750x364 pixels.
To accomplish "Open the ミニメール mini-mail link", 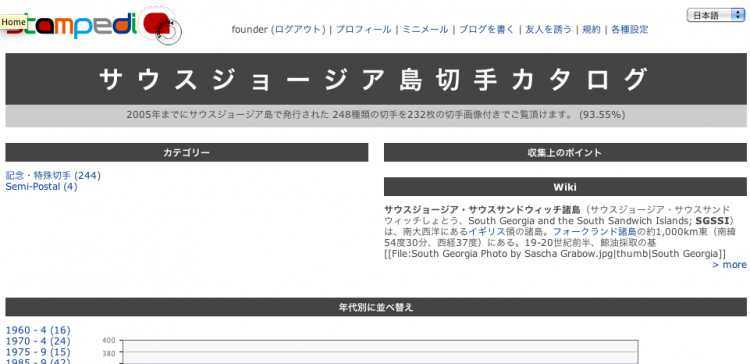I will (425, 29).
